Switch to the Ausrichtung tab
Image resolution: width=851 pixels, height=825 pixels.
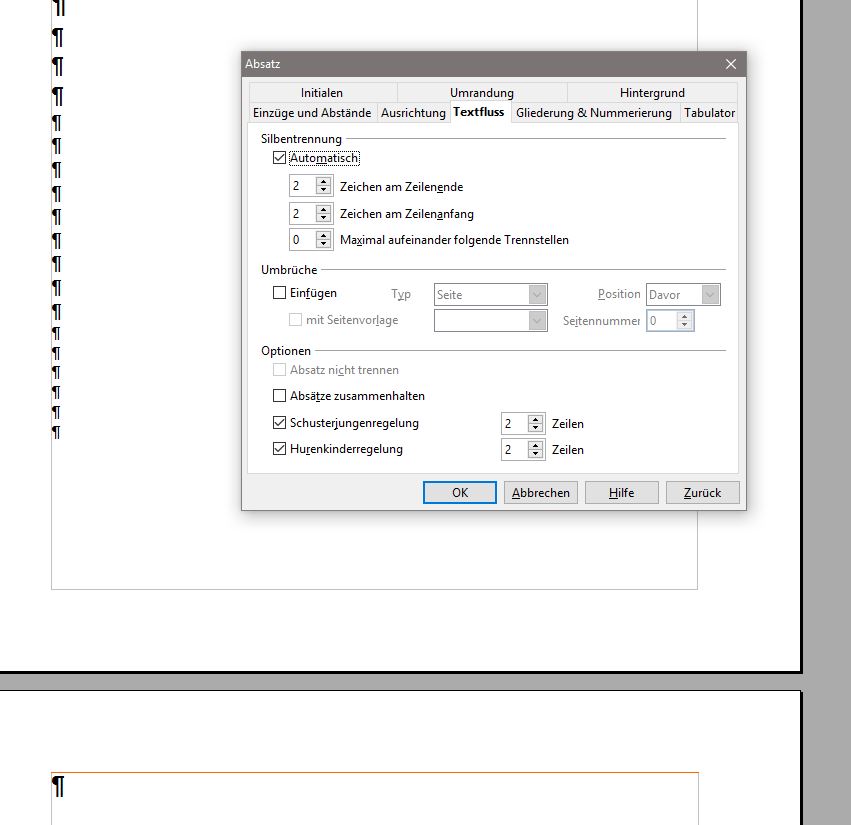click(x=413, y=113)
